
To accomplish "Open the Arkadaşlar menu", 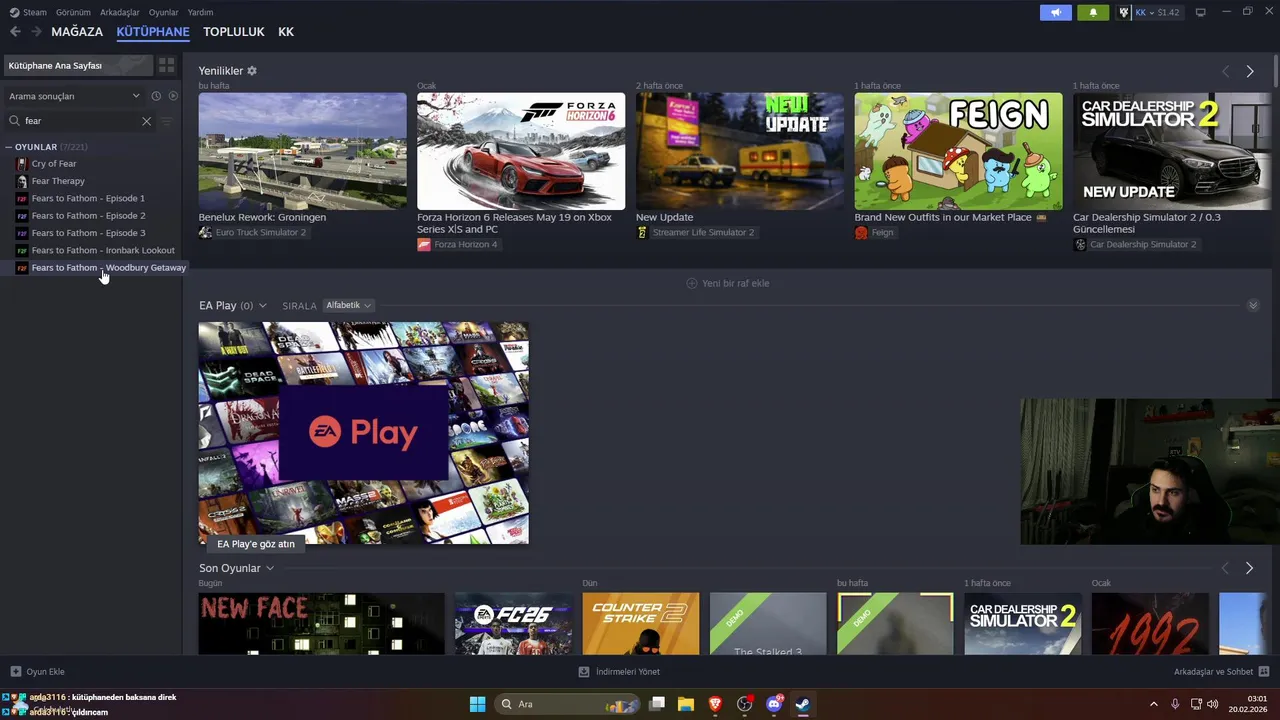I will coord(120,12).
